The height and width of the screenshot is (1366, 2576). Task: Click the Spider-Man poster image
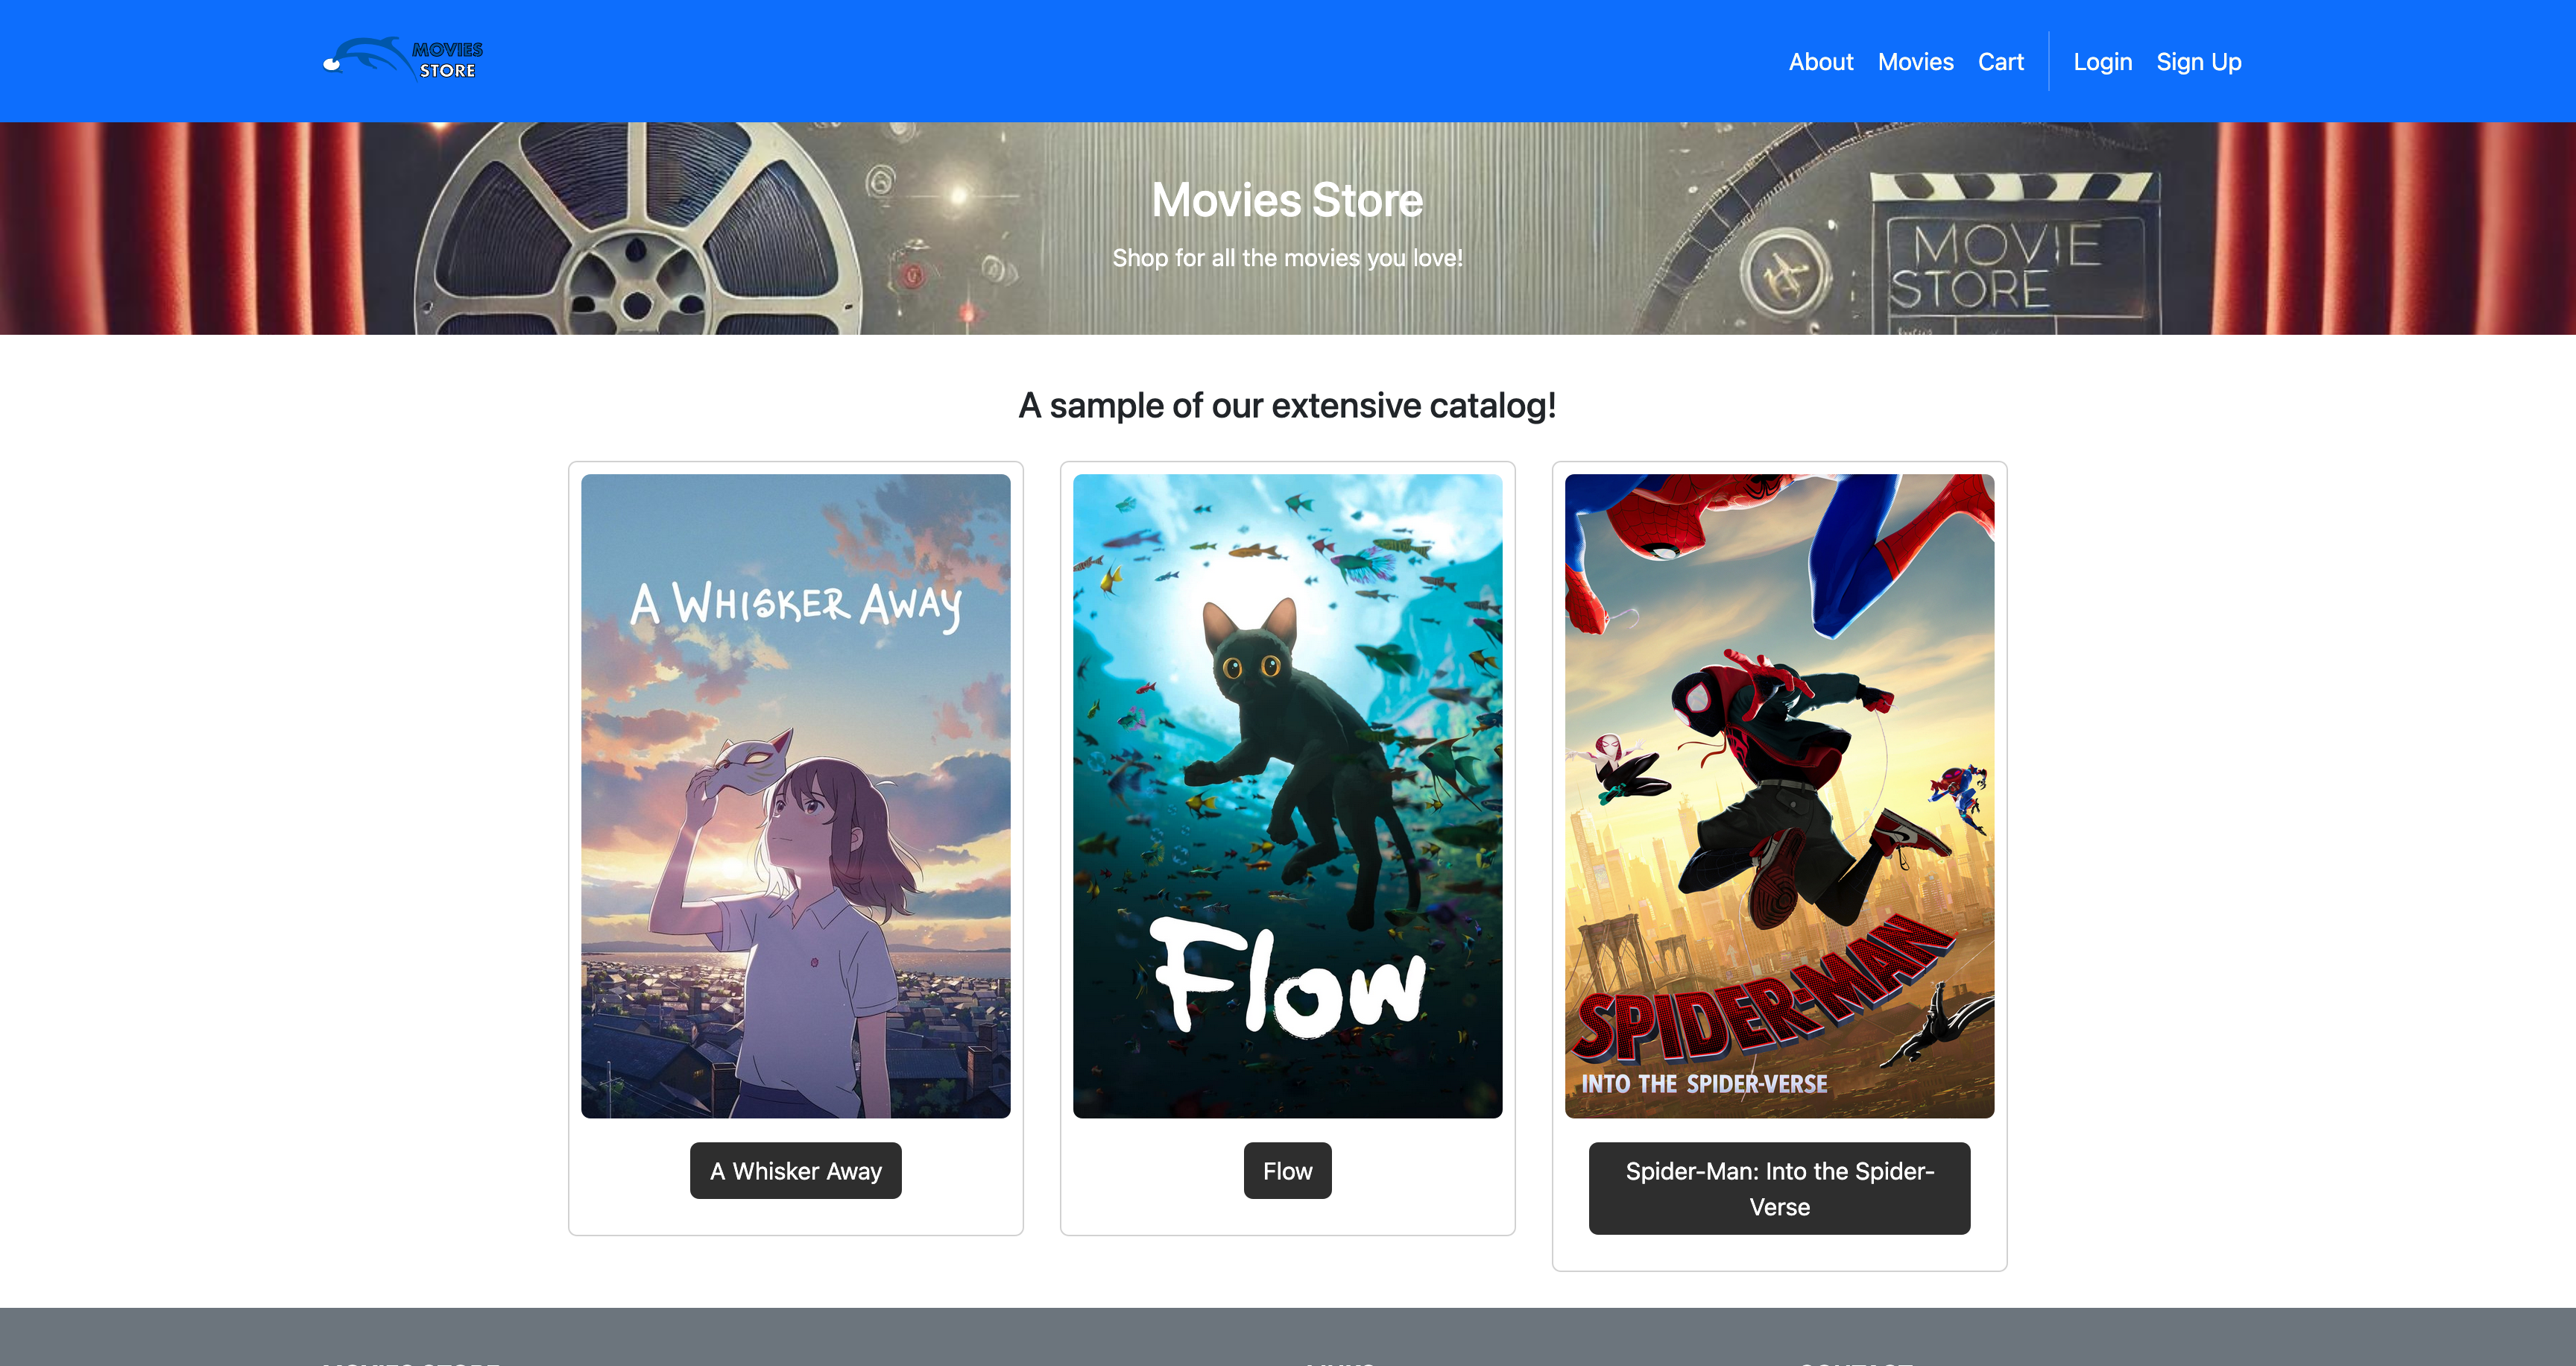click(x=1779, y=796)
